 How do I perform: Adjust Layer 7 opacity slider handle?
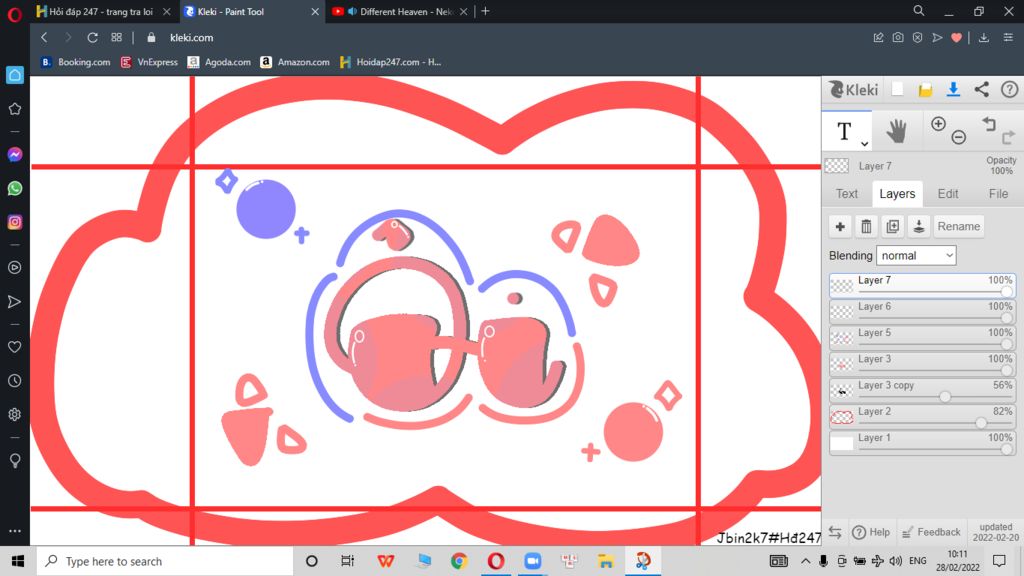click(x=1006, y=291)
